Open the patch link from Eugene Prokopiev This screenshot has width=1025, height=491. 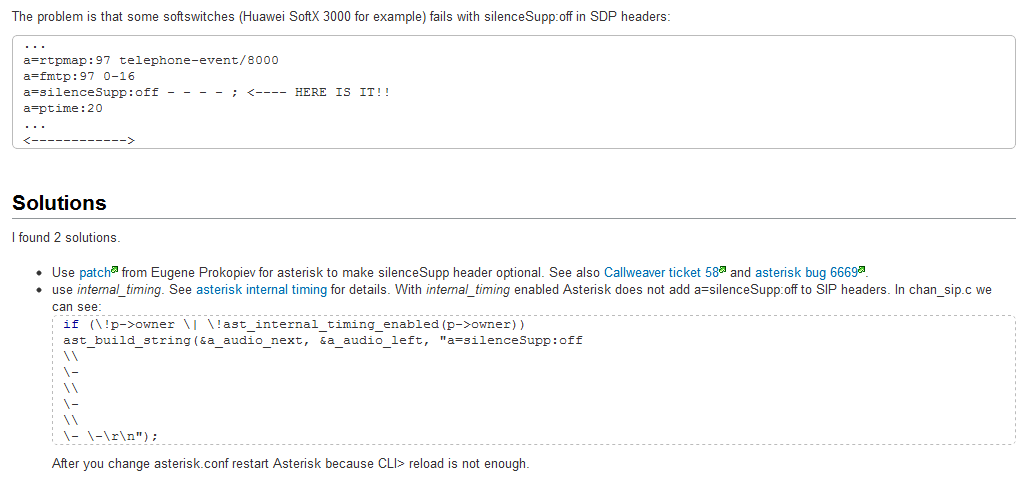click(95, 272)
